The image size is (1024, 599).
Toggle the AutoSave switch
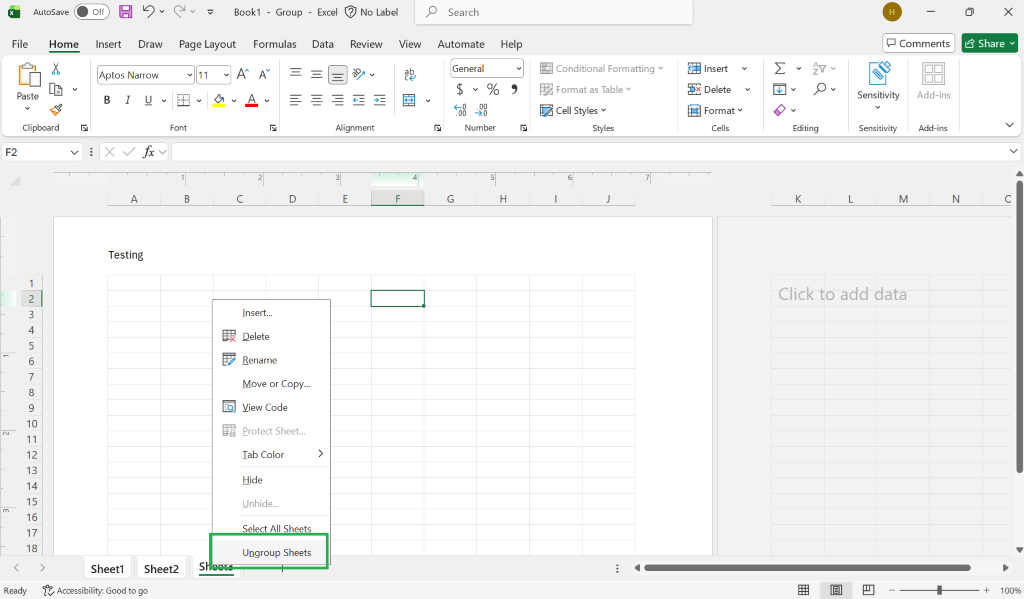tap(91, 12)
